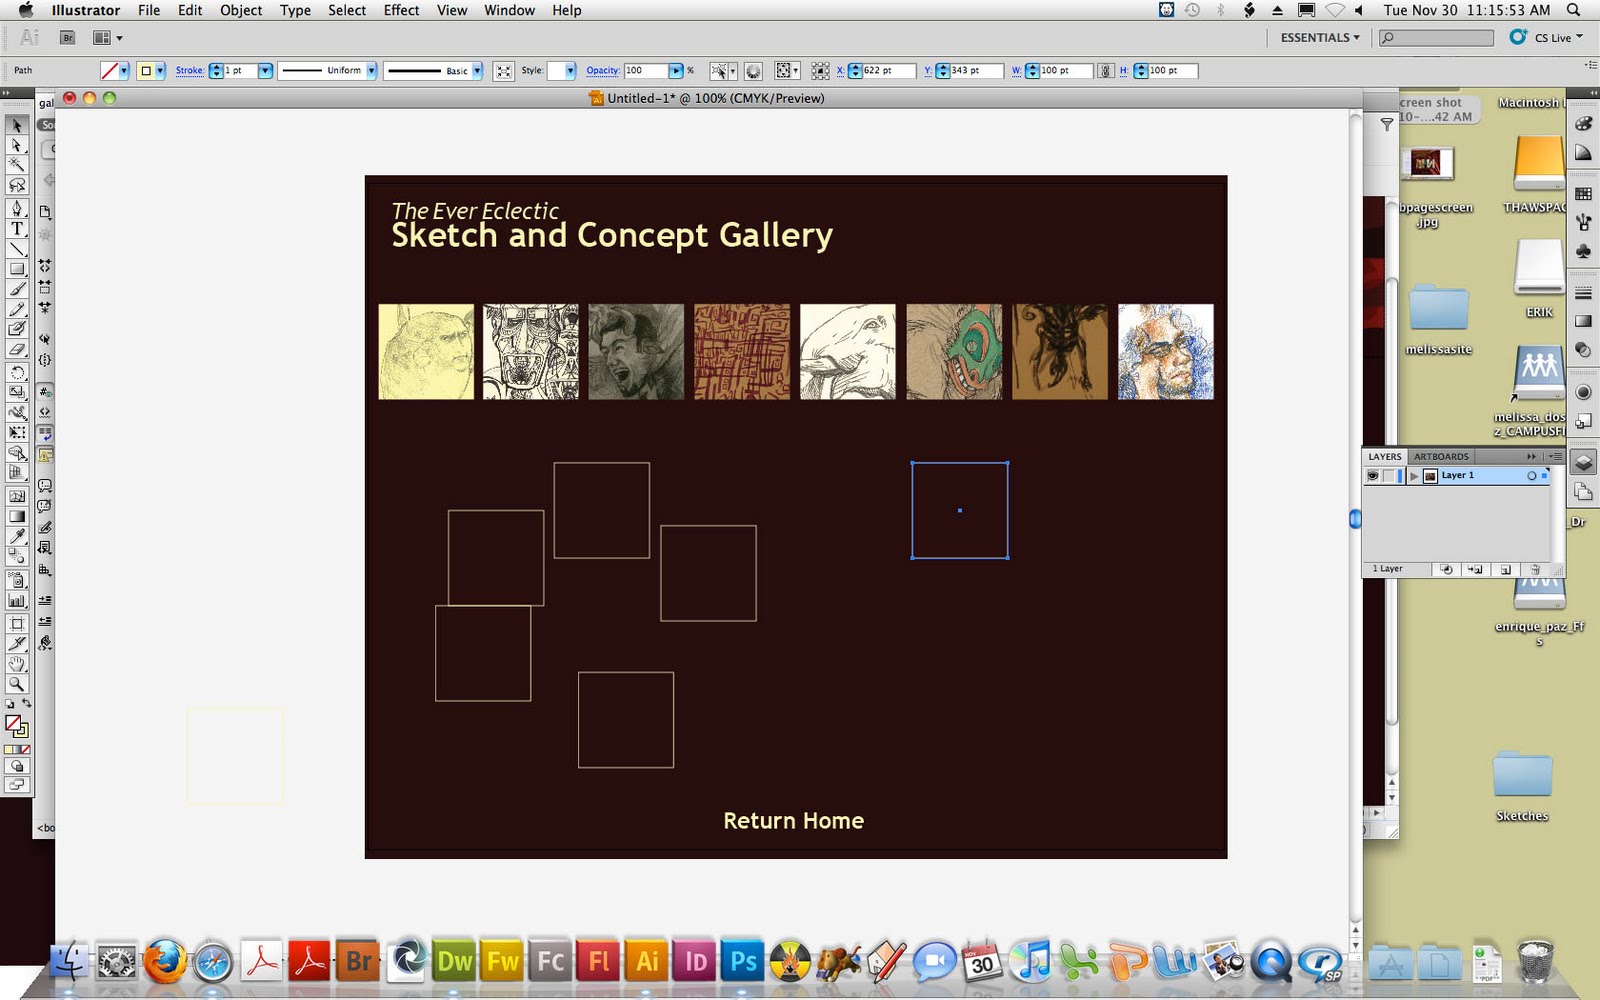The height and width of the screenshot is (1000, 1600).
Task: Open Uniform variable width profile dropdown
Action: pos(371,71)
